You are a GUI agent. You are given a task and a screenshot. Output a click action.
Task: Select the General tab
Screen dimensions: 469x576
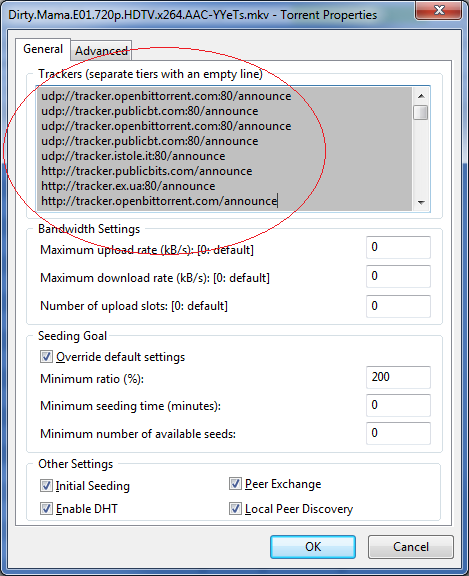click(43, 49)
